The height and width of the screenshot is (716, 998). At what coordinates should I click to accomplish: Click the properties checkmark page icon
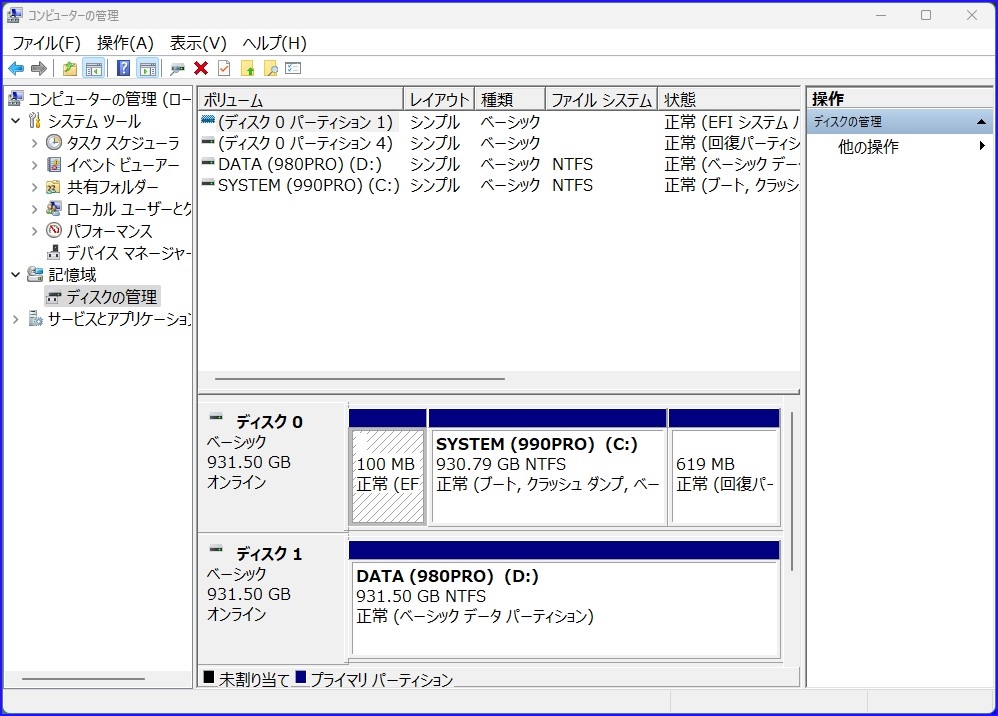click(x=224, y=68)
